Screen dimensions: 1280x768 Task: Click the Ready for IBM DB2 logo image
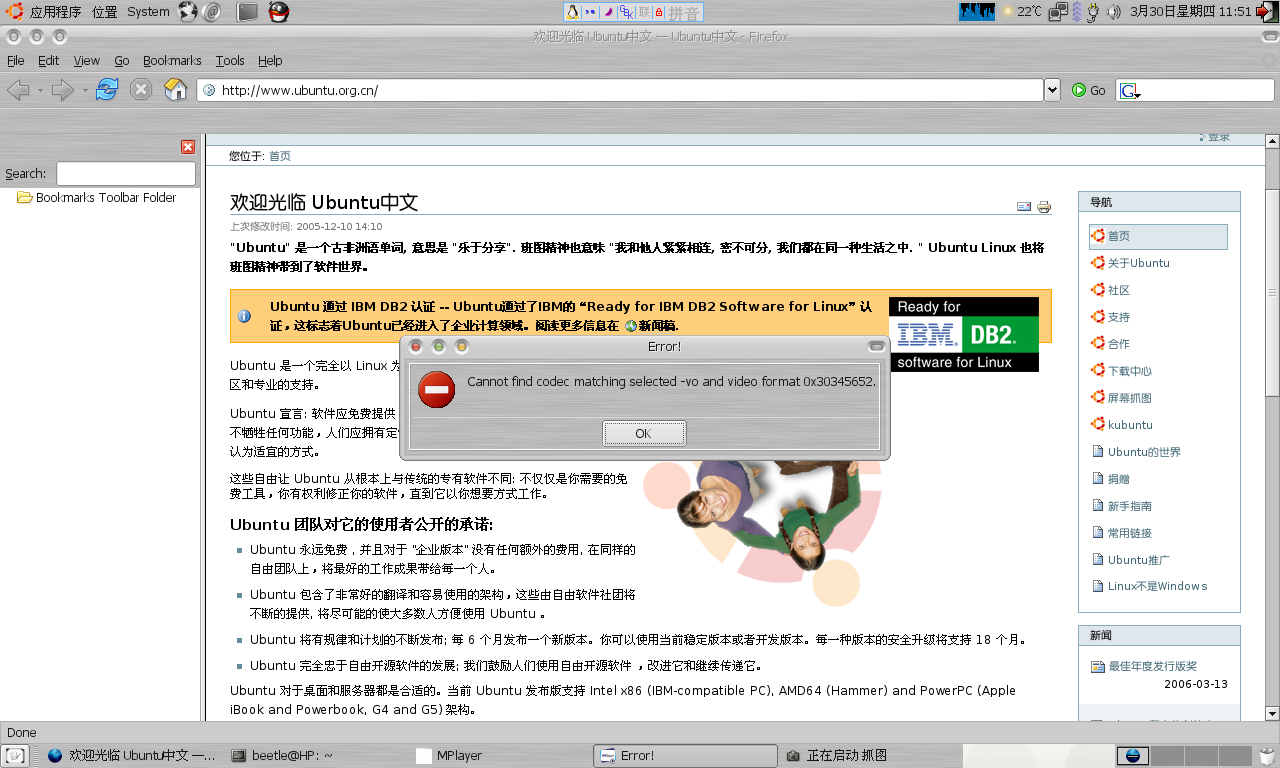pyautogui.click(x=964, y=334)
